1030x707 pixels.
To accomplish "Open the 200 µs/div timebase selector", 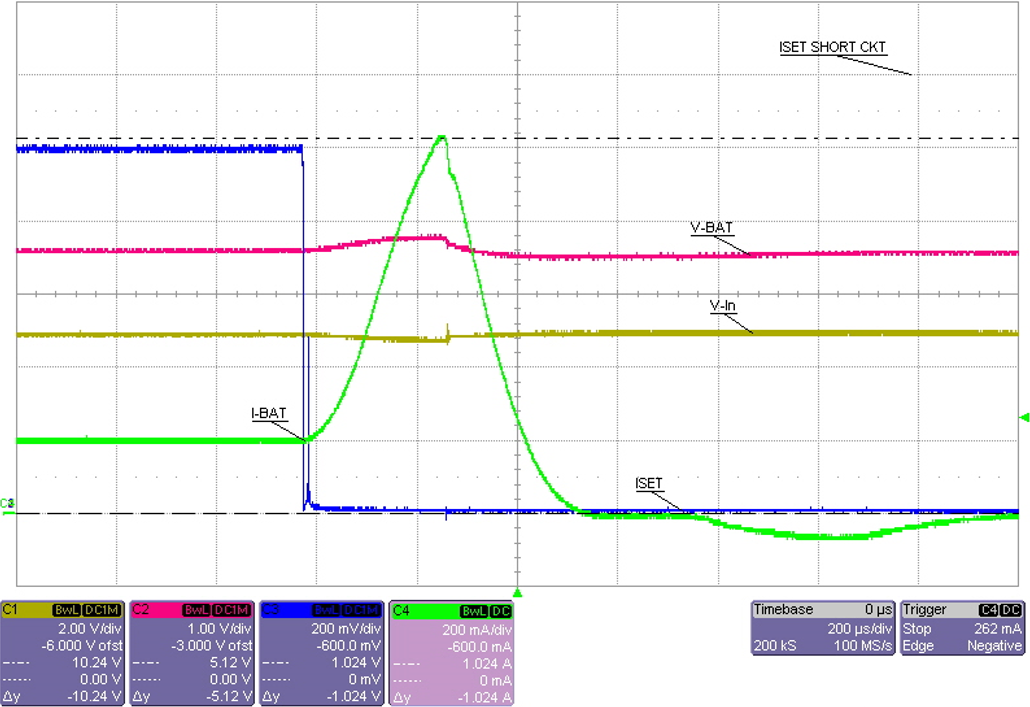I will 860,629.
